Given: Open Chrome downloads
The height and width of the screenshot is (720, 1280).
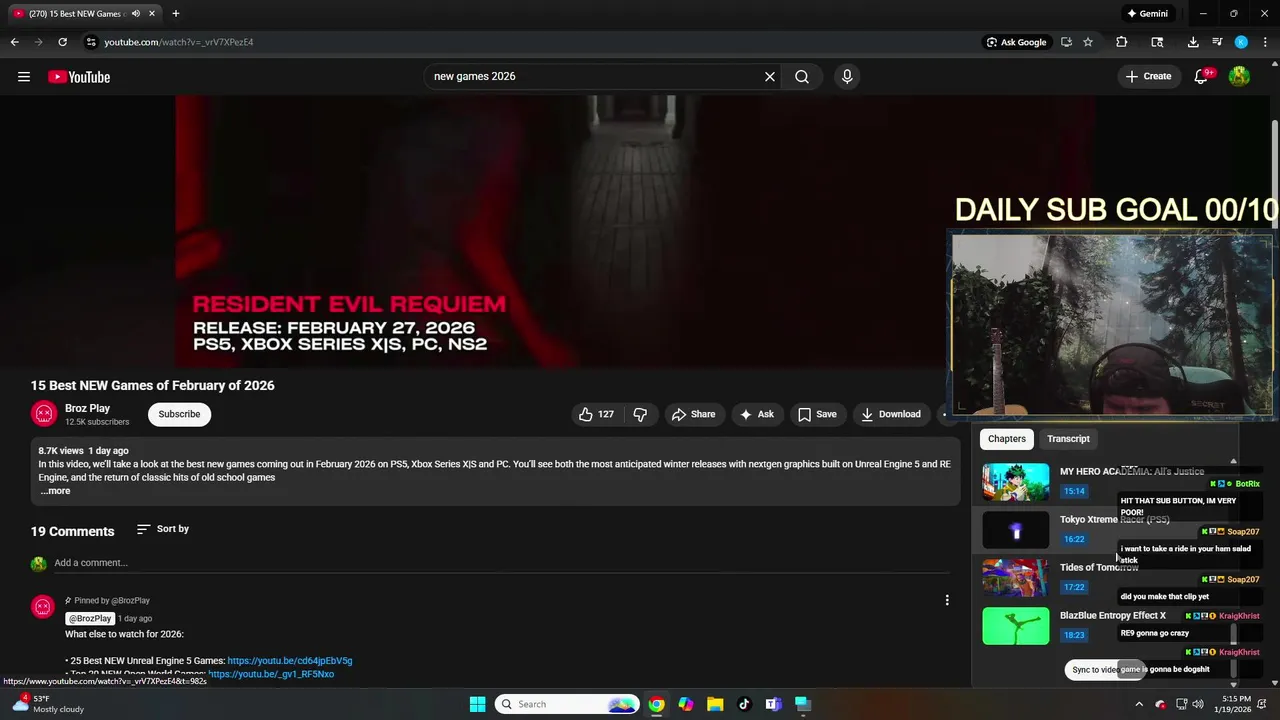Looking at the screenshot, I should (x=1193, y=42).
